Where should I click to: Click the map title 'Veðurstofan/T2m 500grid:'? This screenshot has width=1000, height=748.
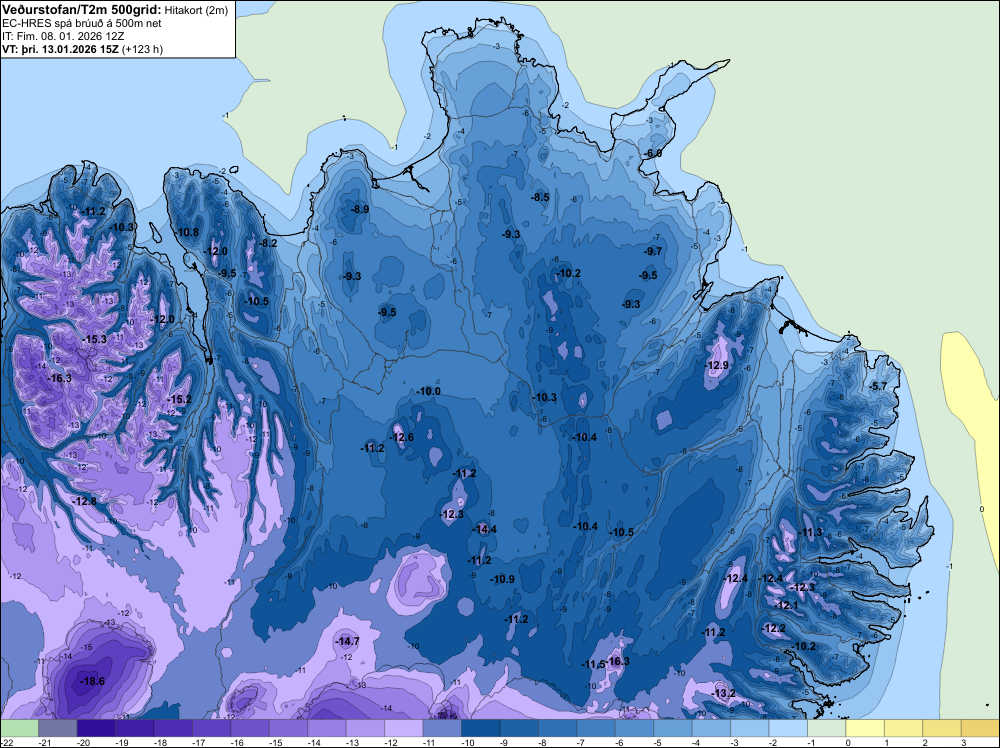(82, 9)
